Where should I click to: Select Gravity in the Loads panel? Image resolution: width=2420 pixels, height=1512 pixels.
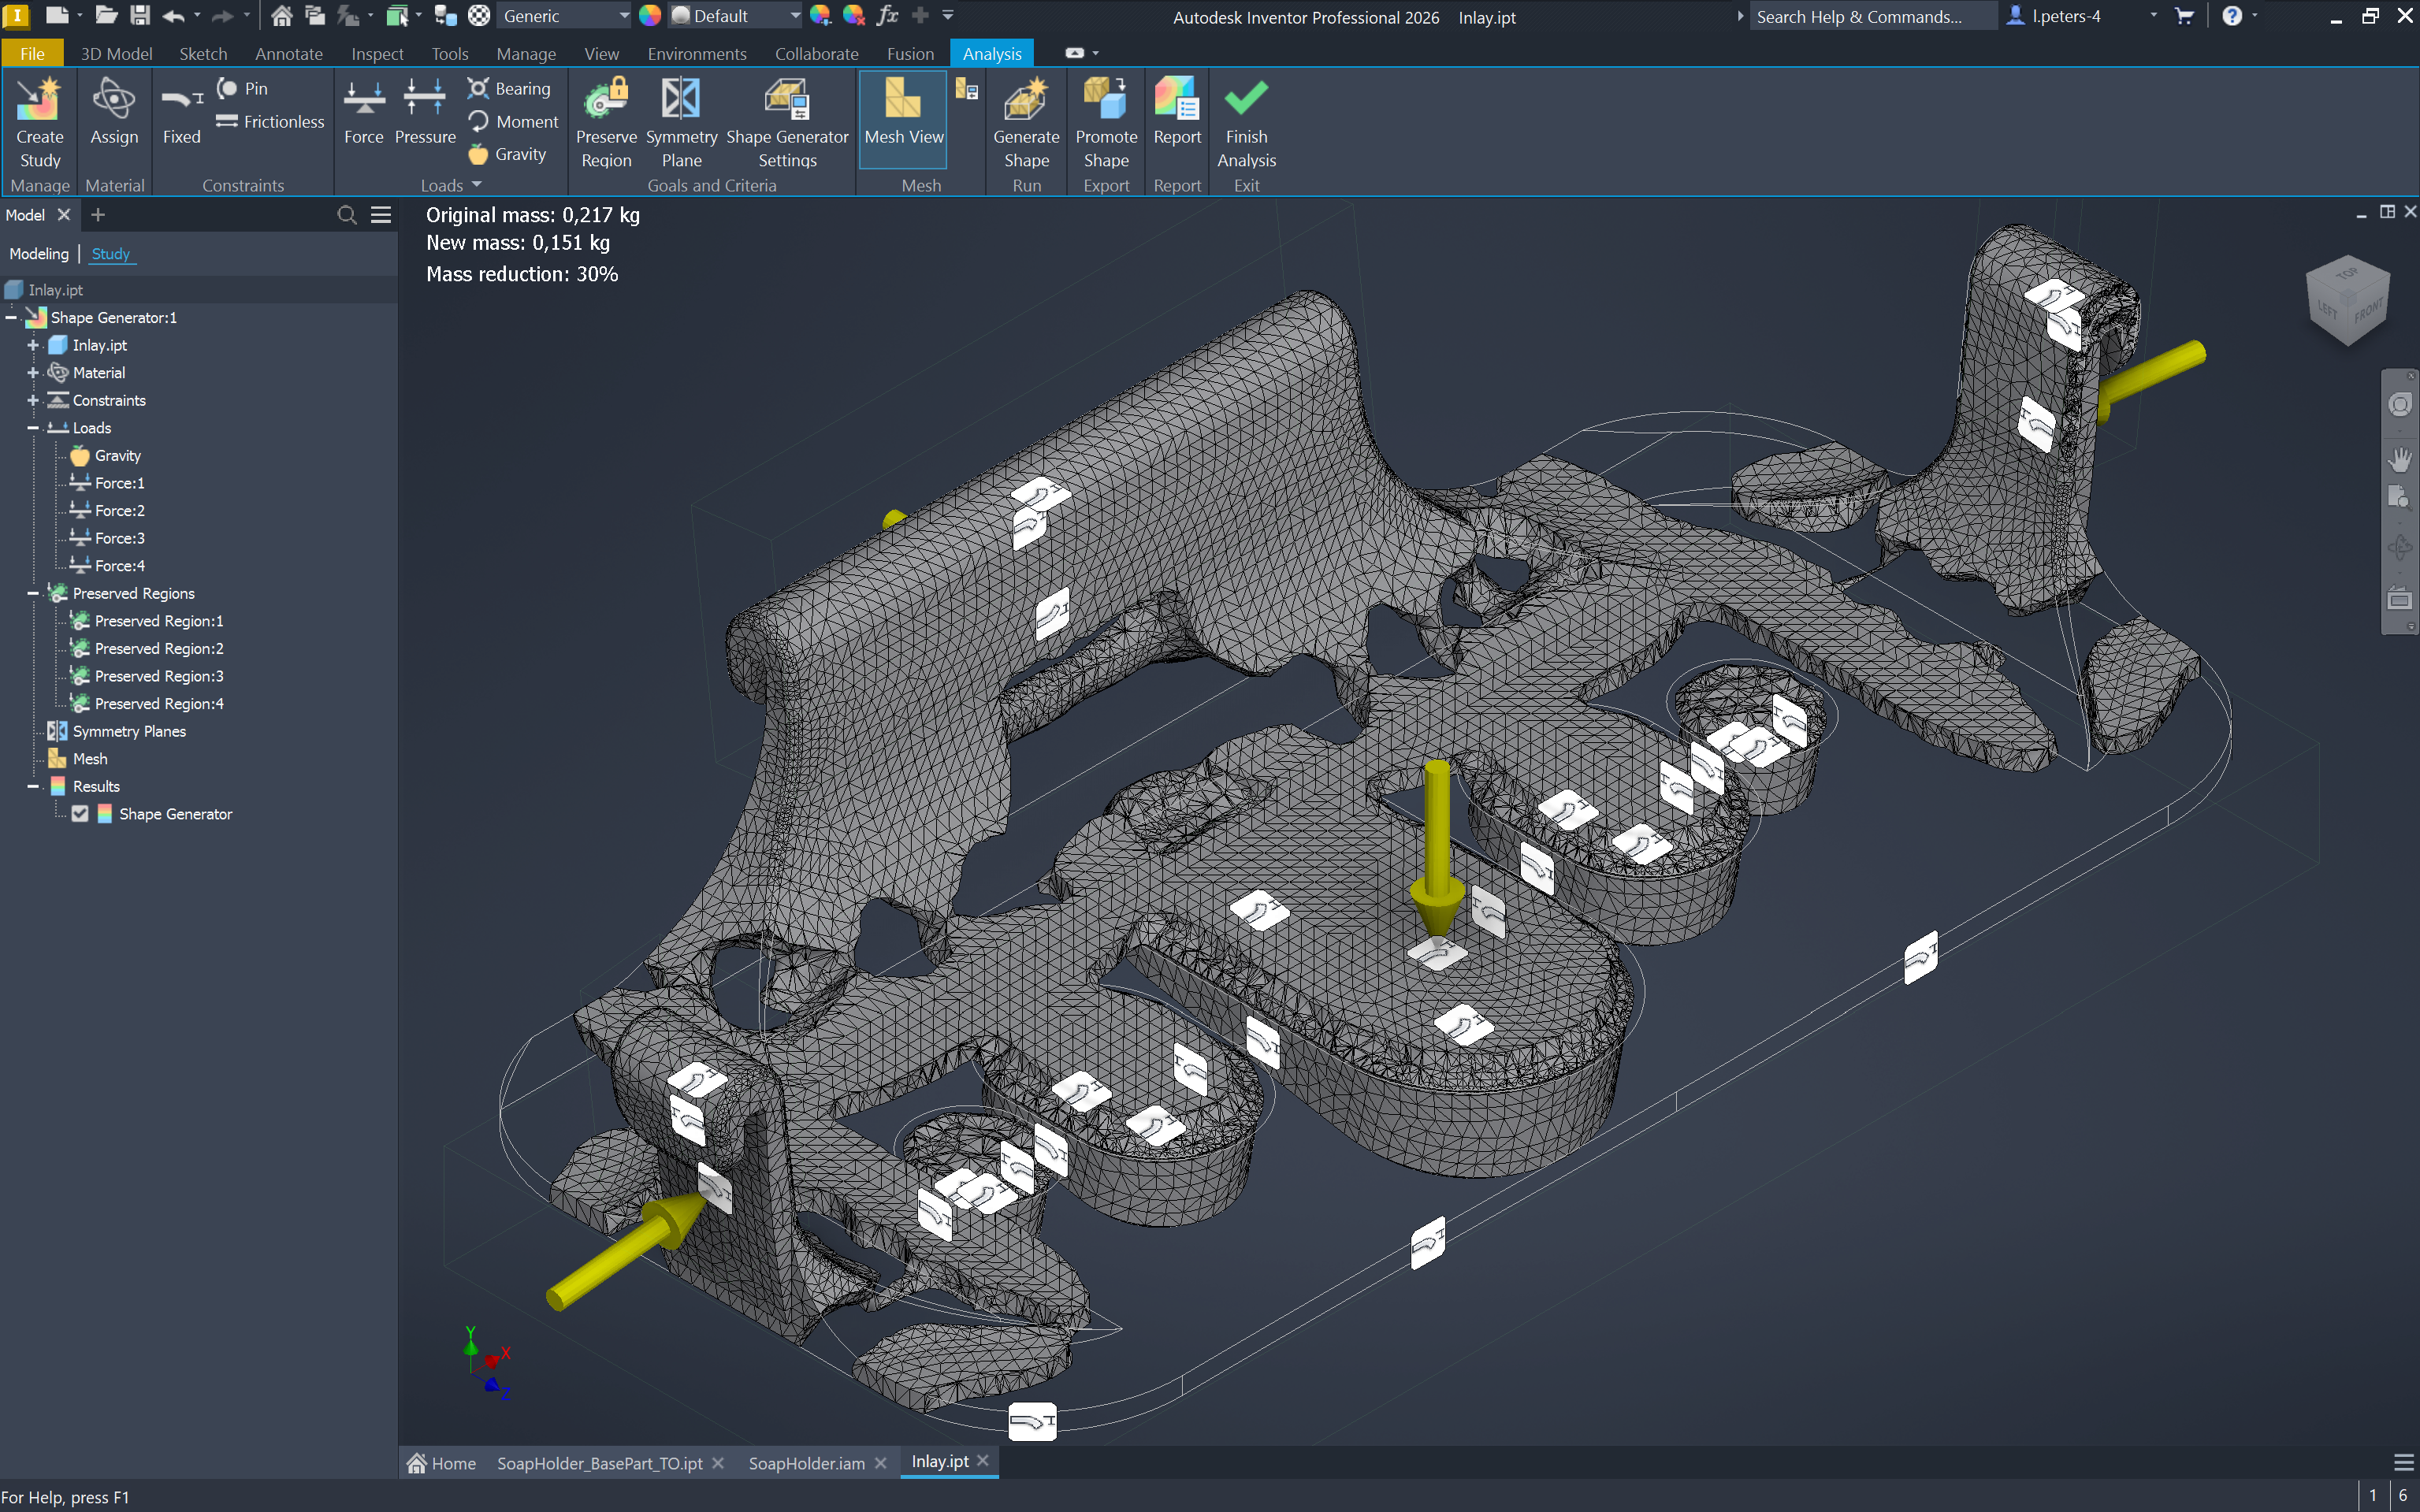(x=508, y=154)
